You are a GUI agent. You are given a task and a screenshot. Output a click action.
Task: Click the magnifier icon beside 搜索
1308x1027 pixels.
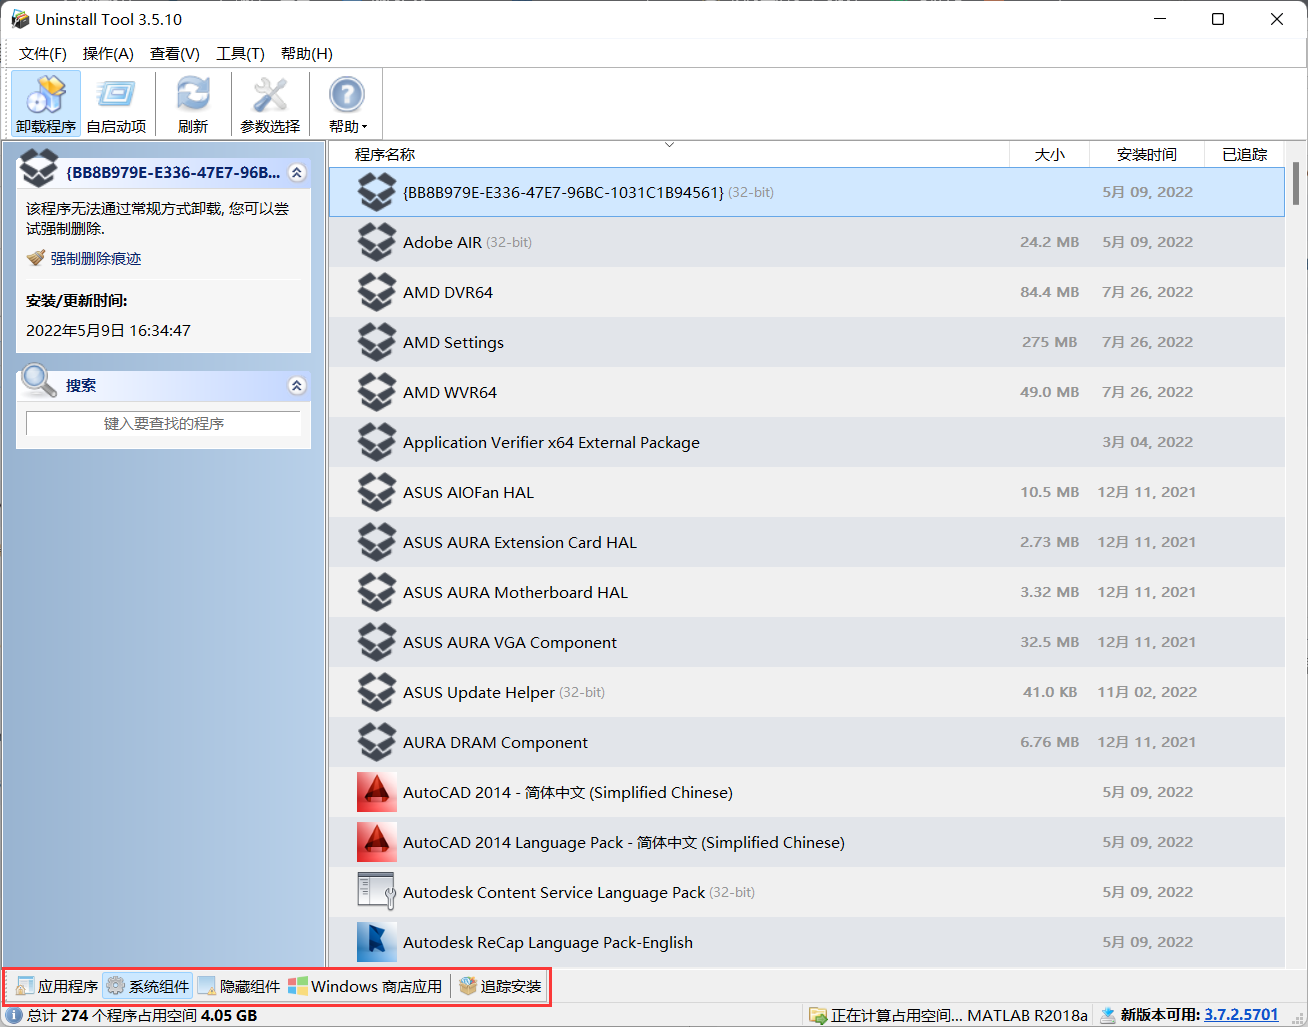click(x=38, y=383)
